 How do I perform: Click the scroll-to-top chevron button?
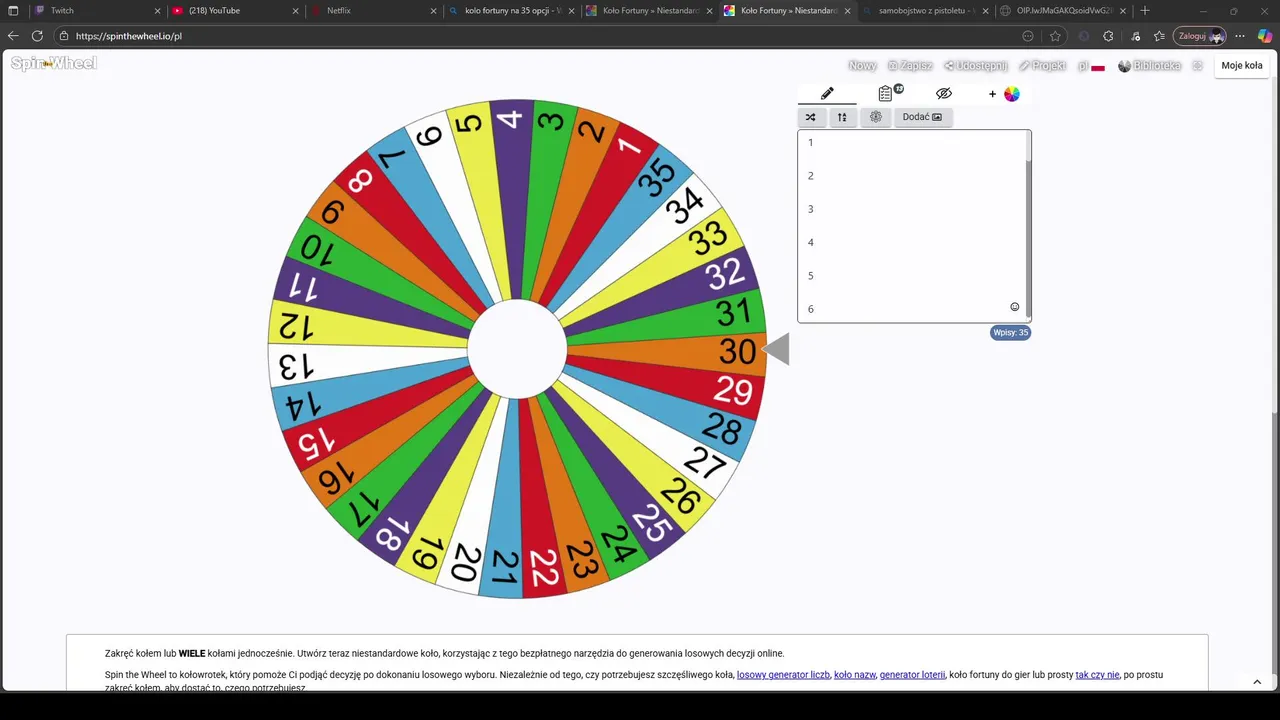point(1257,682)
